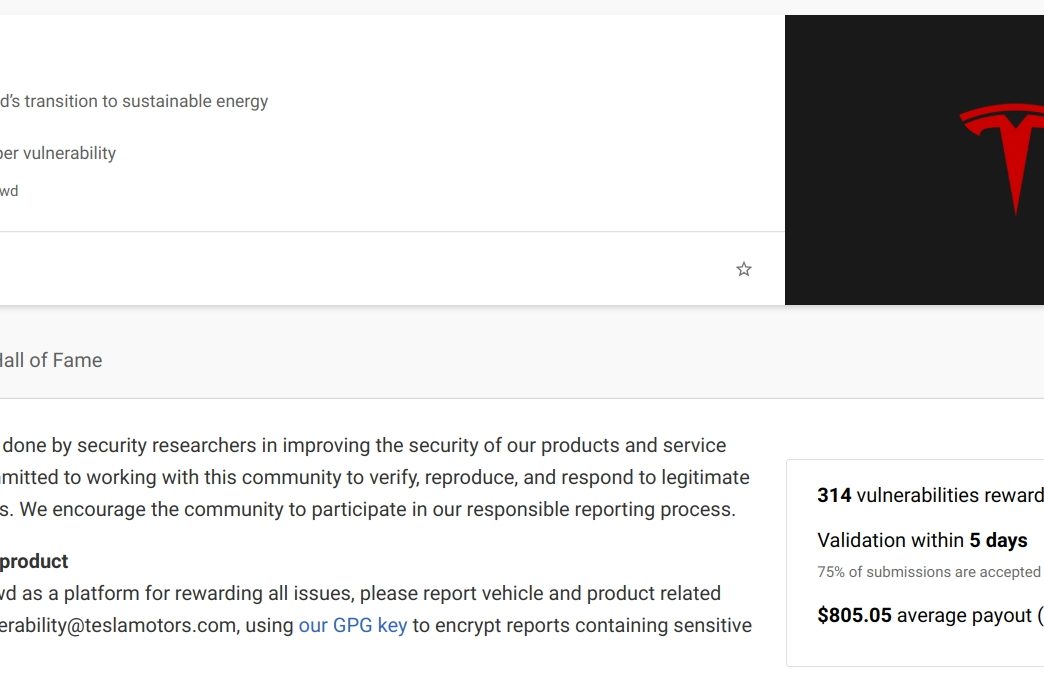The height and width of the screenshot is (682, 1044).
Task: Select '75% of submissions are accepted' text
Action: (929, 572)
